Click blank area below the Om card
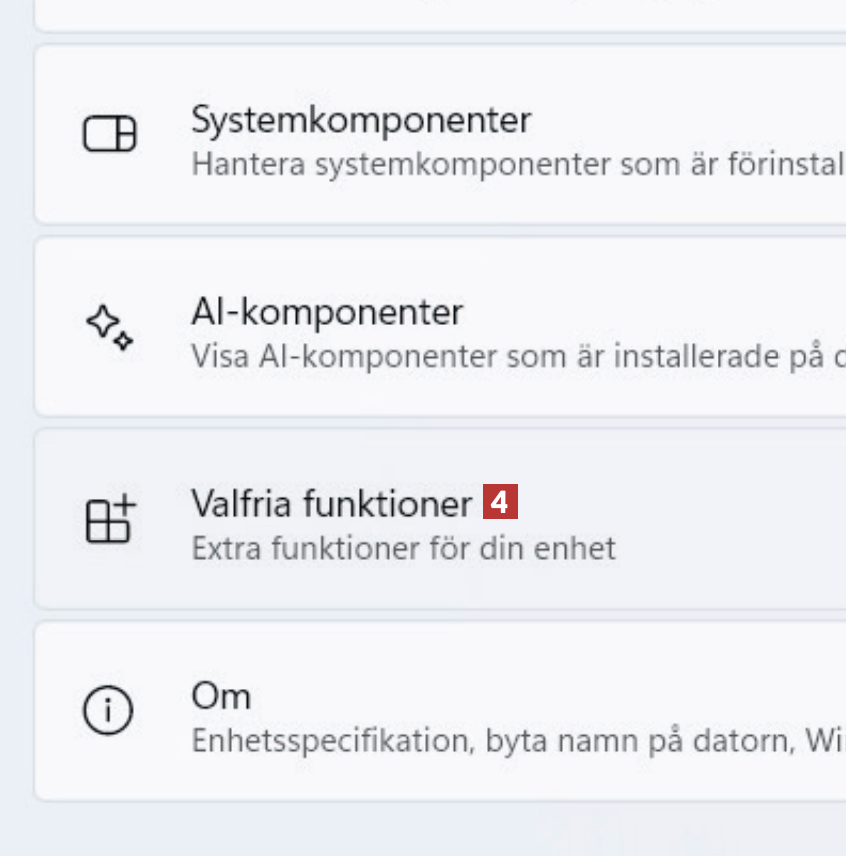Image resolution: width=846 pixels, height=856 pixels. click(440, 828)
